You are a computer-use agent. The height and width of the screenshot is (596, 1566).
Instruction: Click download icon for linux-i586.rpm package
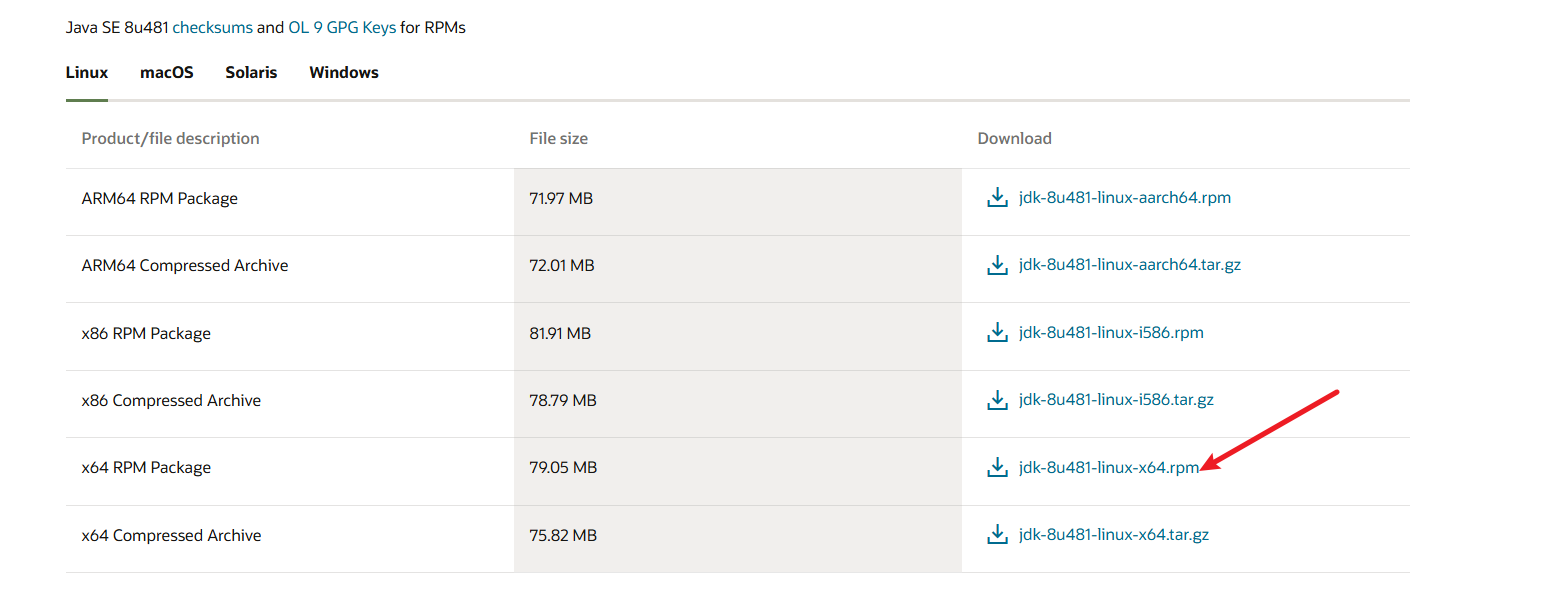(x=997, y=332)
